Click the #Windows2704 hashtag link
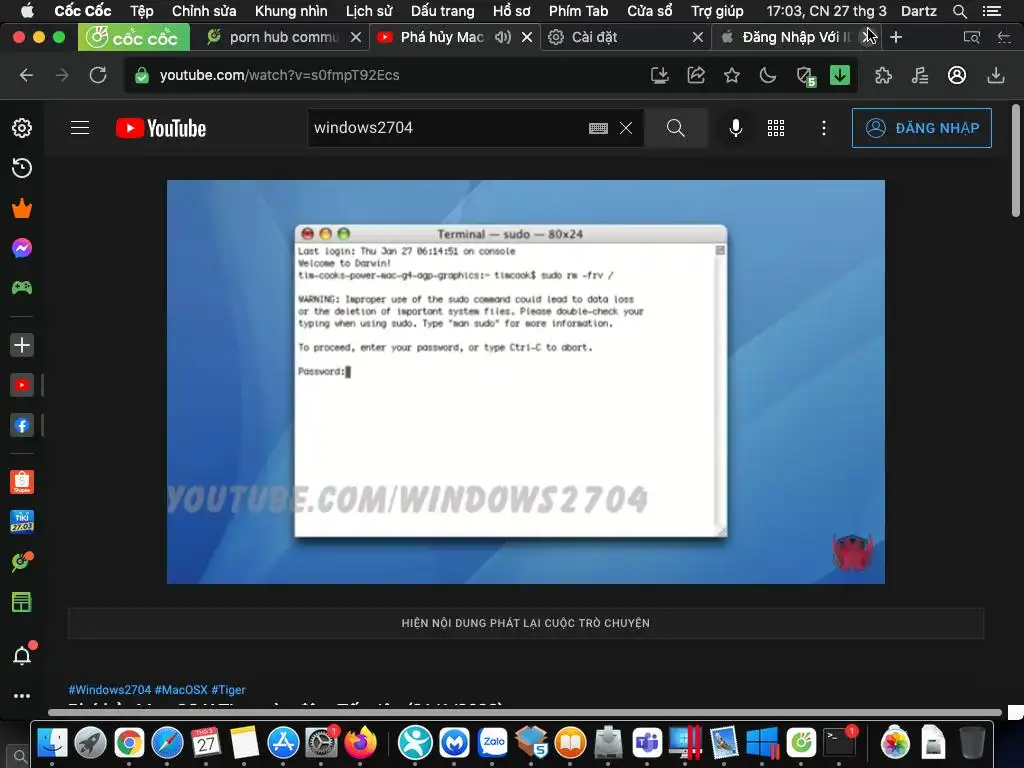The height and width of the screenshot is (768, 1024). (110, 690)
